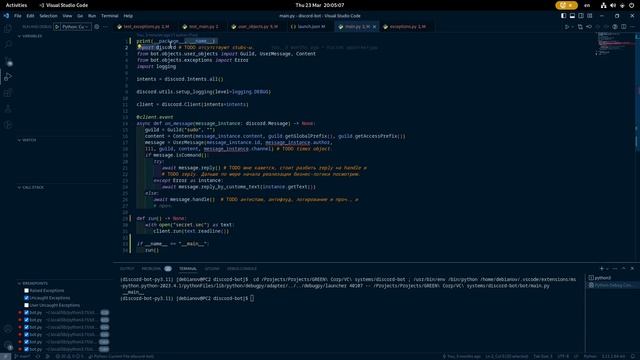Screen dimensions: 640x360
Task: Open the Extensions view in activity bar
Action: pyautogui.click(x=8, y=93)
